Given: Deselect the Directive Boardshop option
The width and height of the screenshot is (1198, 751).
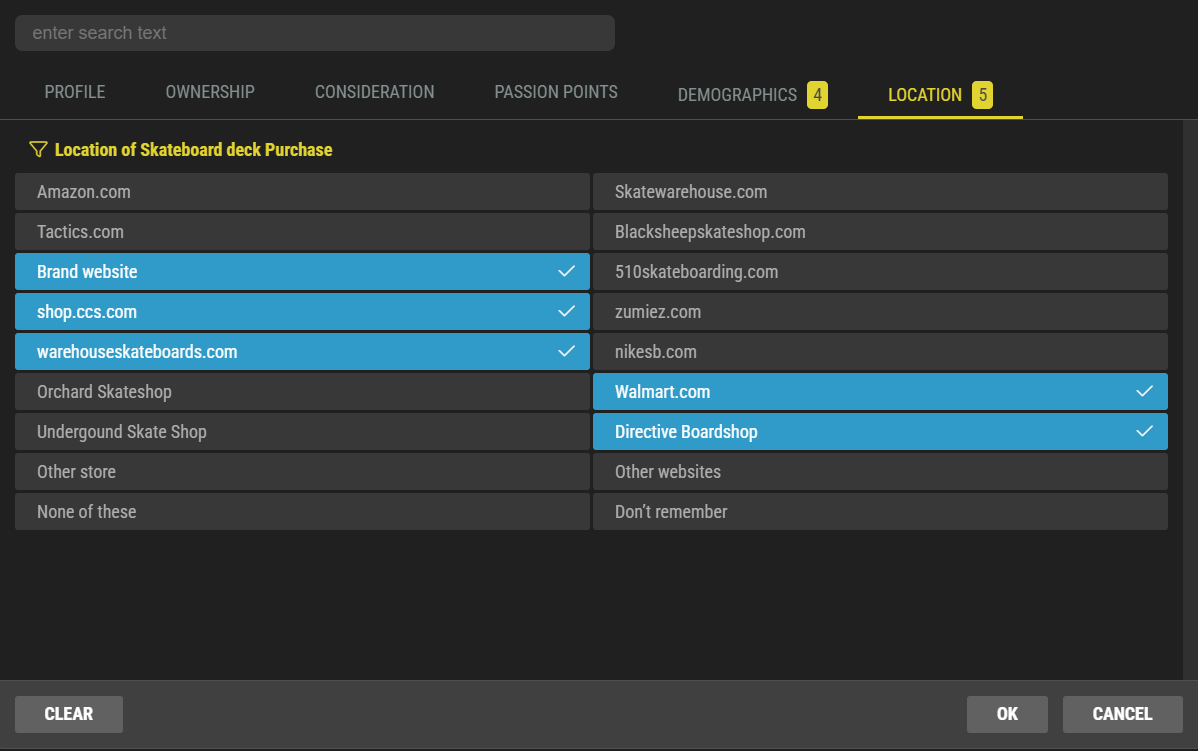Looking at the screenshot, I should (x=880, y=432).
